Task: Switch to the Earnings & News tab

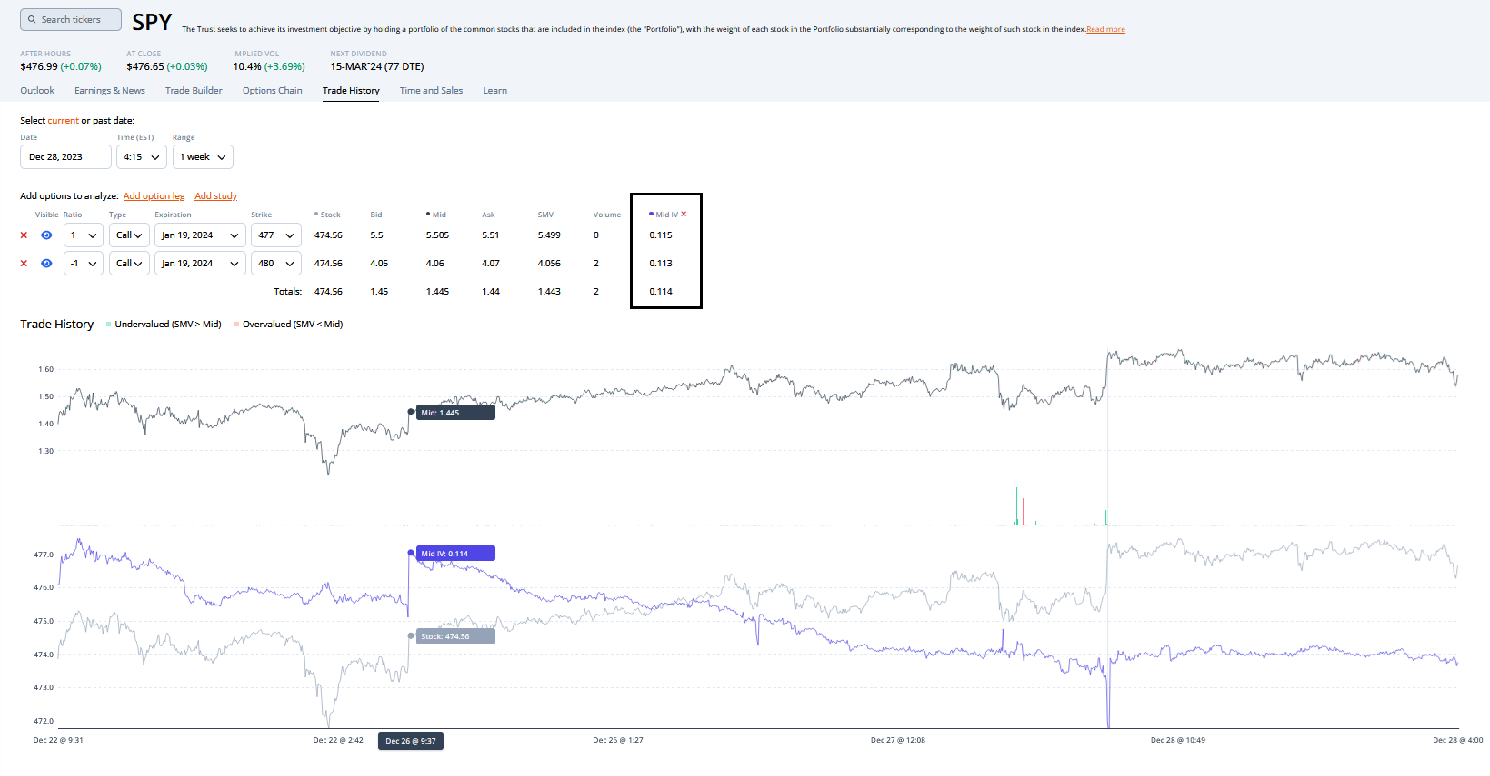Action: (x=109, y=90)
